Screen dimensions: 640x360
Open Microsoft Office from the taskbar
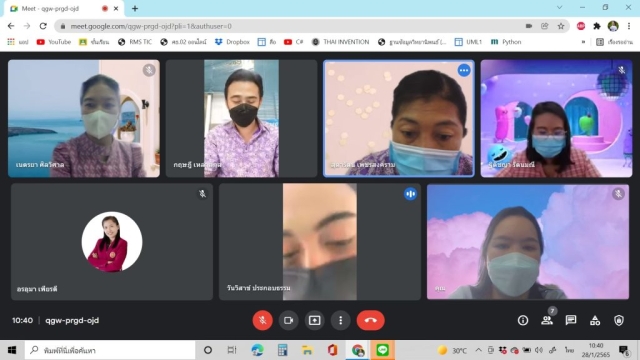click(x=332, y=350)
